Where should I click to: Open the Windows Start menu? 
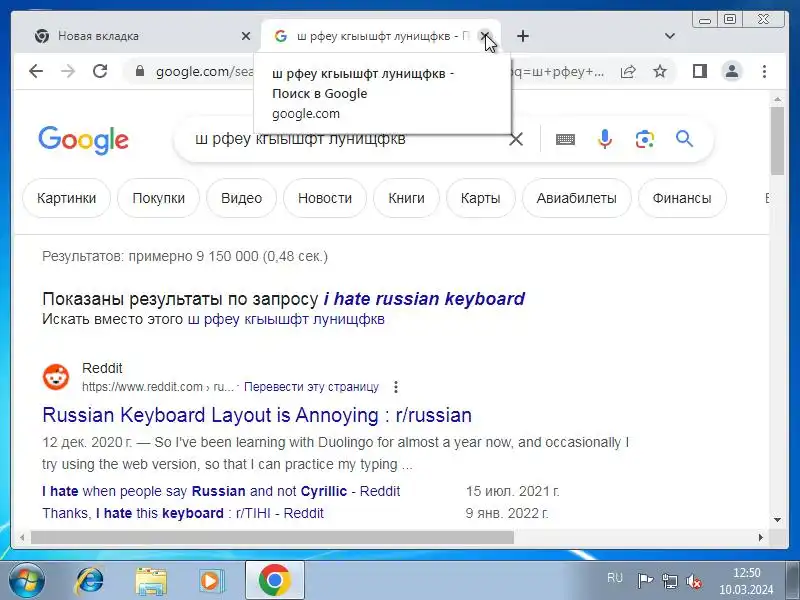[27, 581]
